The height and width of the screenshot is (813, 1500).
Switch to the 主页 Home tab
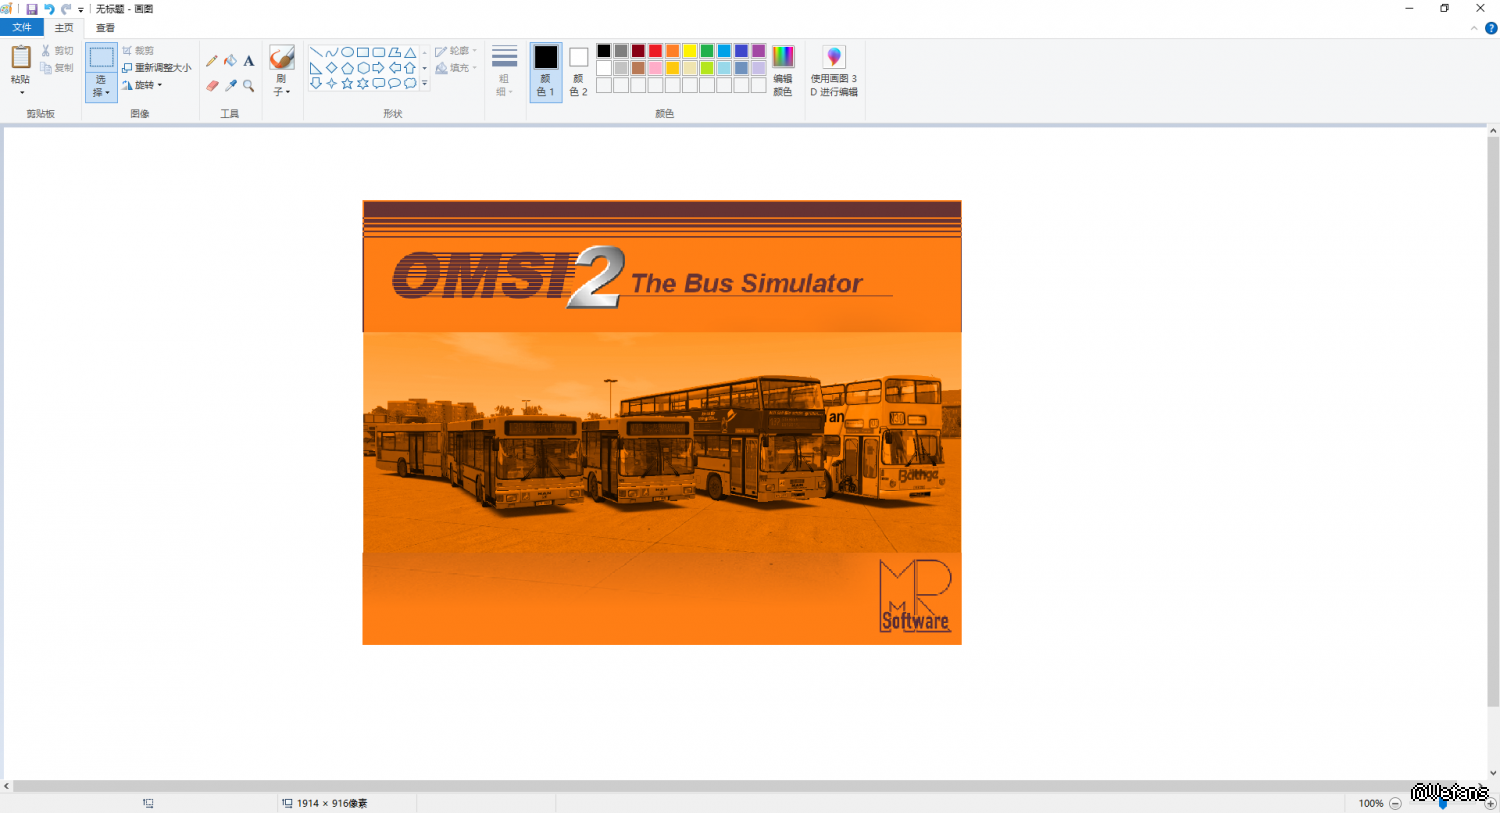click(x=64, y=28)
